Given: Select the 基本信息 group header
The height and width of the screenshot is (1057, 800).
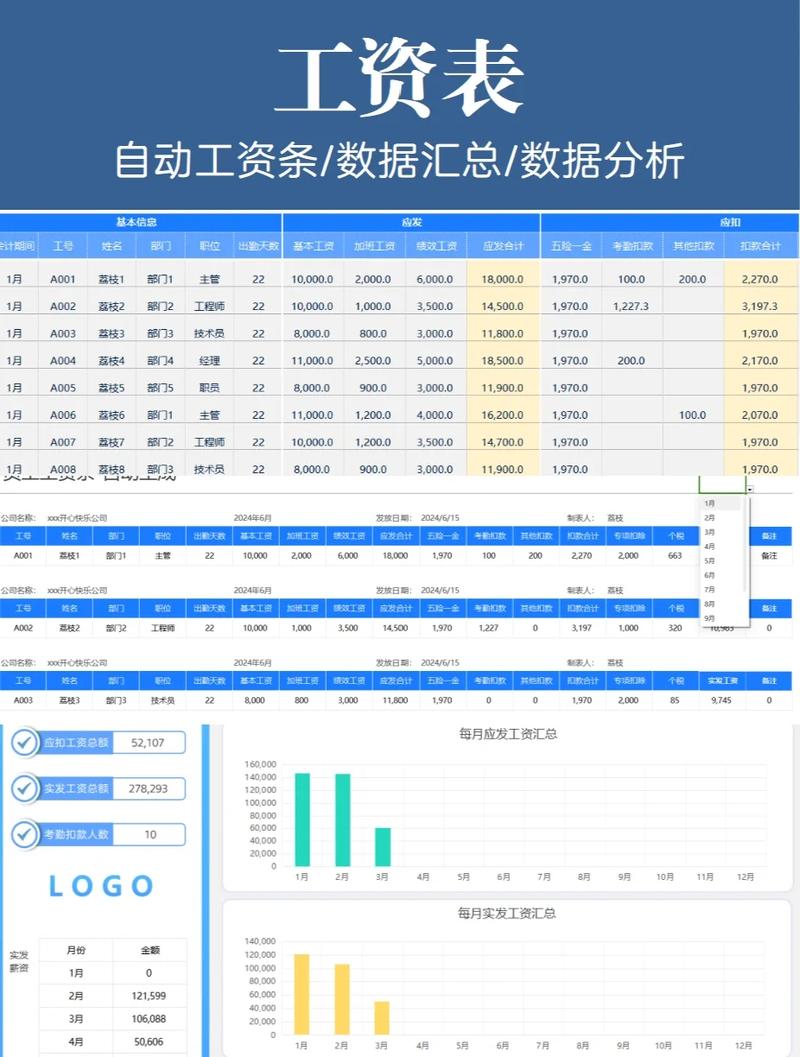Looking at the screenshot, I should point(140,222).
